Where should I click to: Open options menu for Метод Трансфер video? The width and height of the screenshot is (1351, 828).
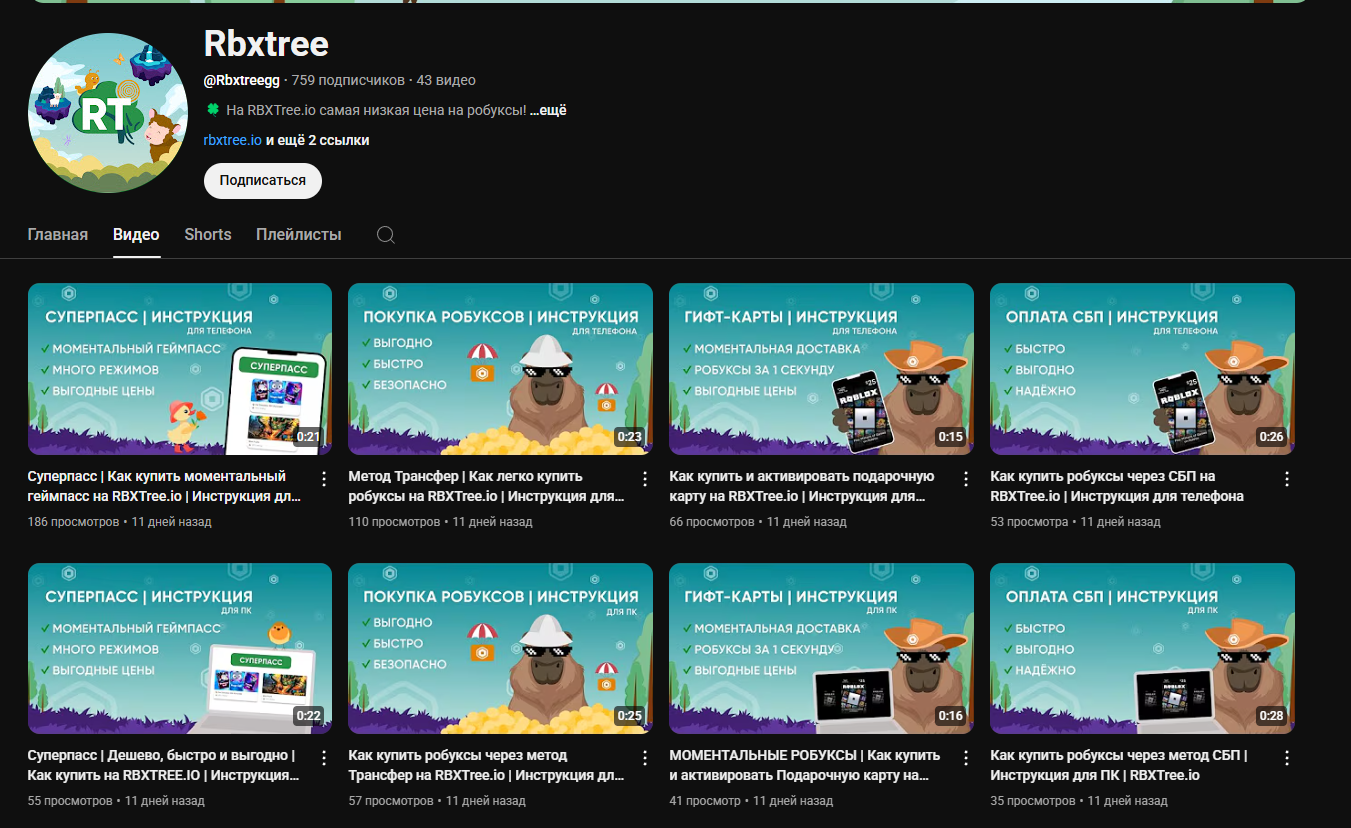click(x=645, y=479)
